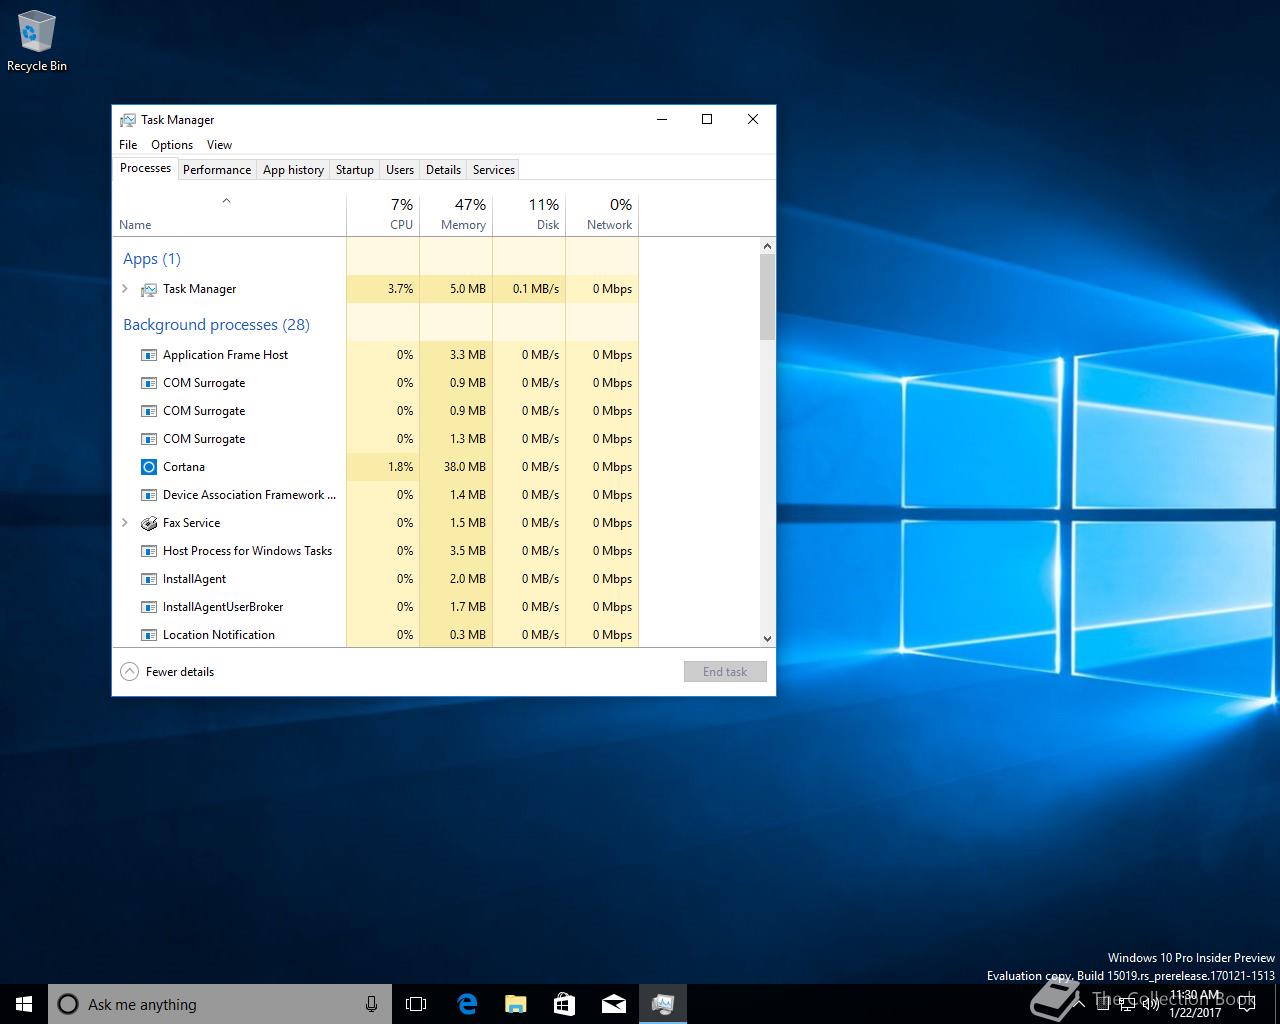Viewport: 1280px width, 1024px height.
Task: Click the process list scrollbar thumb
Action: pos(767,297)
